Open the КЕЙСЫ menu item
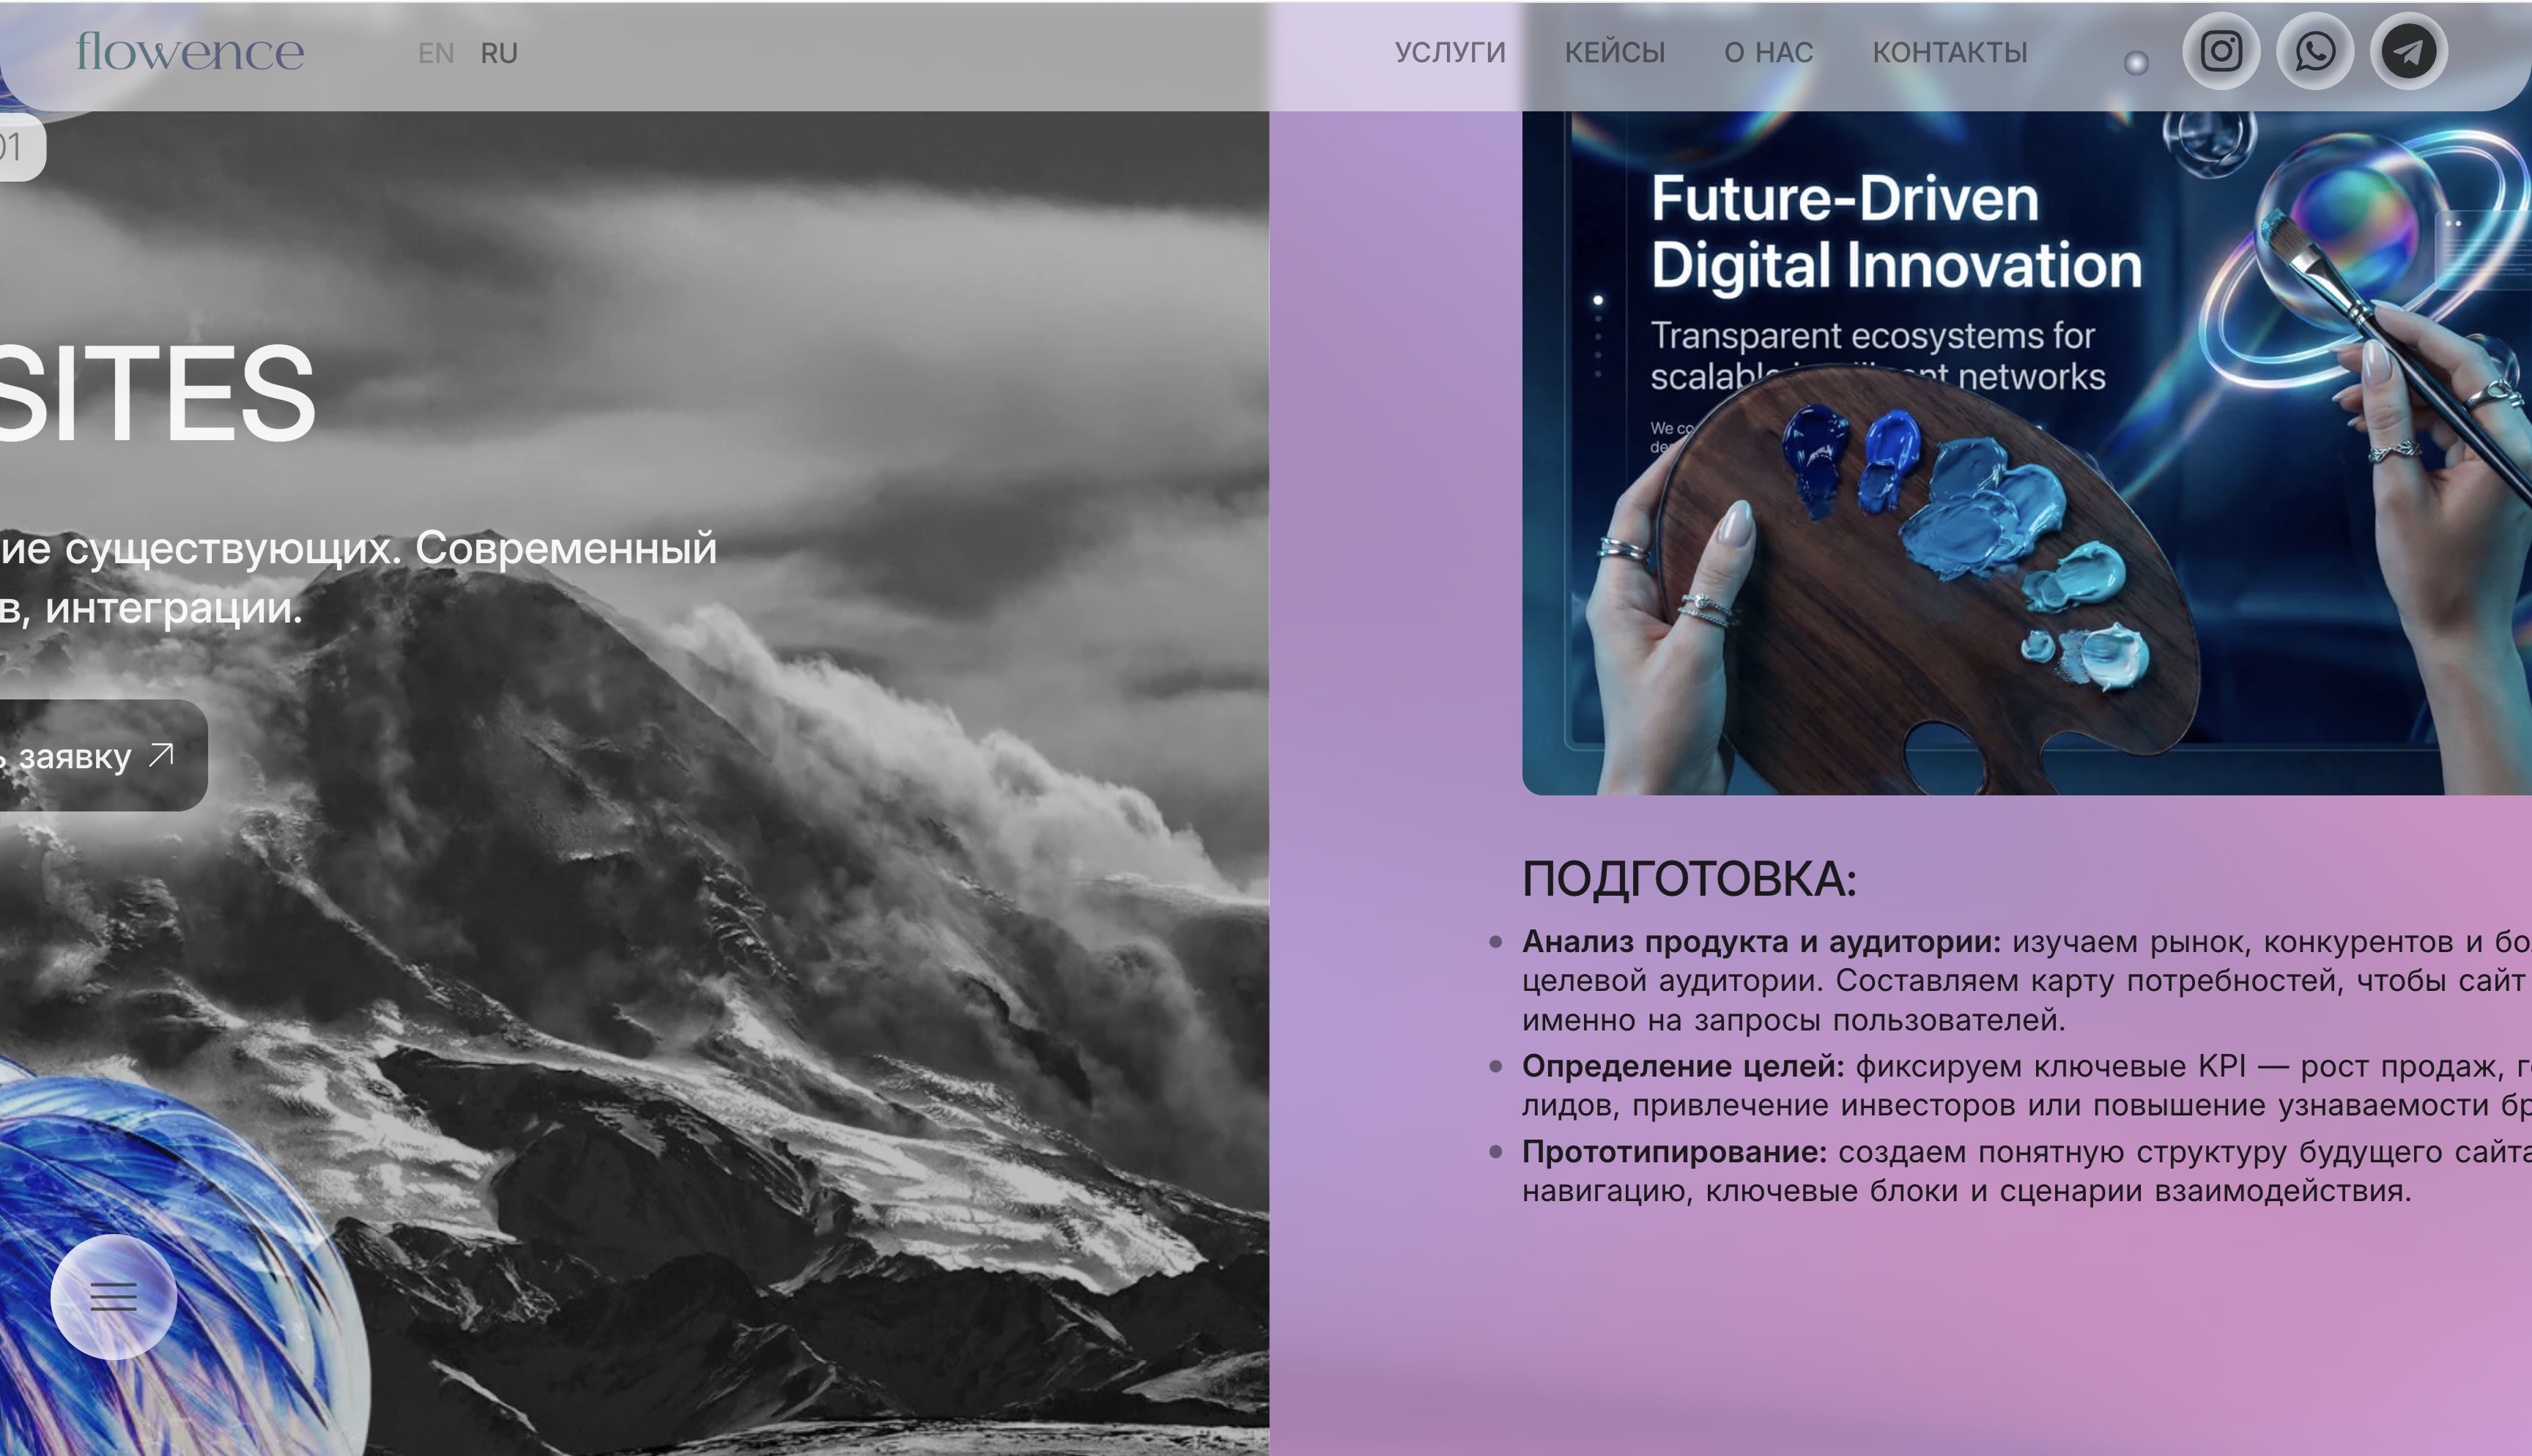The width and height of the screenshot is (2532, 1456). (x=1615, y=52)
